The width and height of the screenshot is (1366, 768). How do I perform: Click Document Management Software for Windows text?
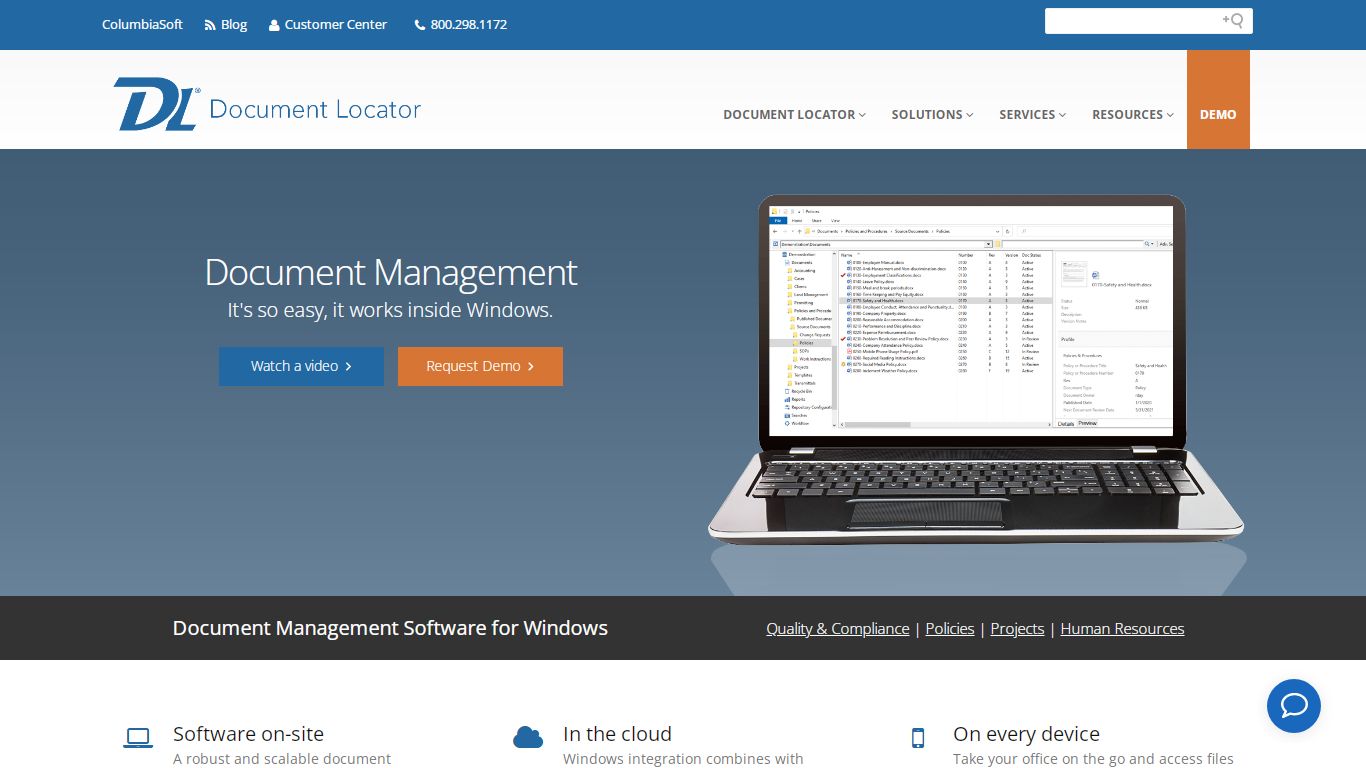390,628
